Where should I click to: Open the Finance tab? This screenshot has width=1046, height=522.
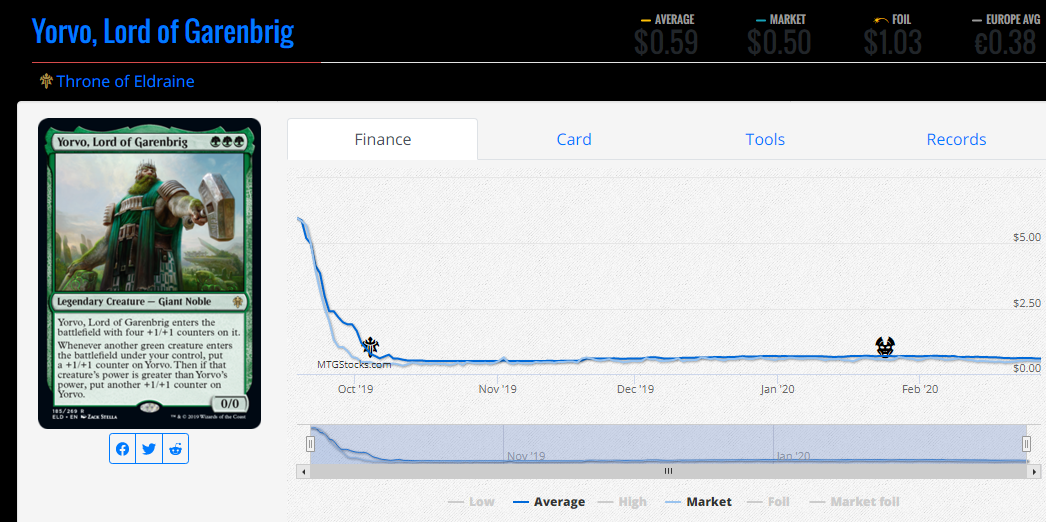383,139
